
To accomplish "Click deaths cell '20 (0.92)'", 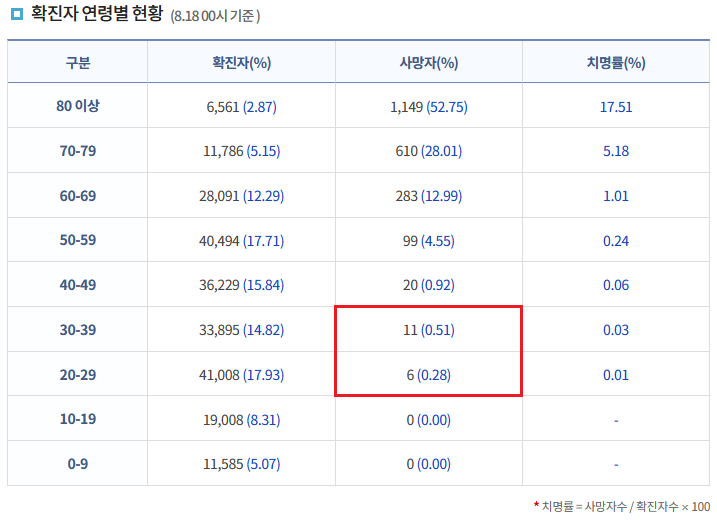I will (429, 285).
